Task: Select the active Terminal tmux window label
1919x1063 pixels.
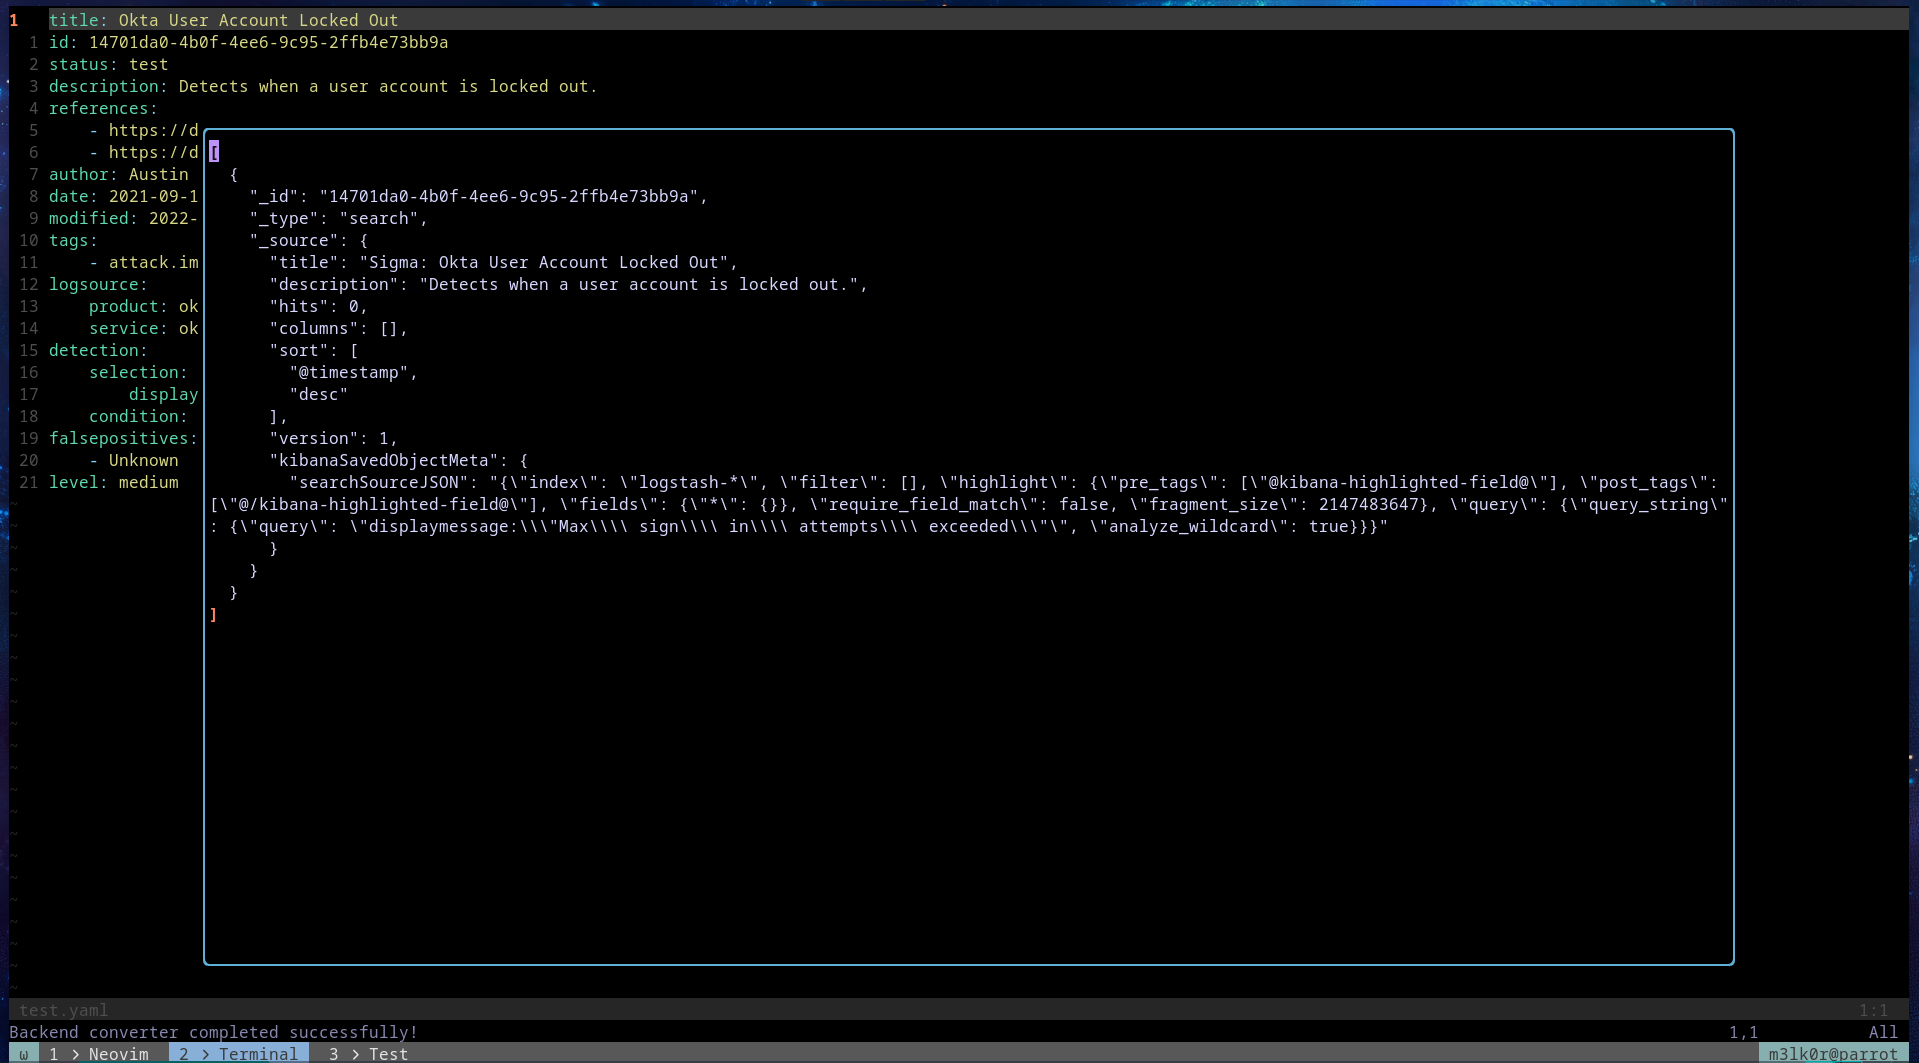Action: coord(237,1053)
